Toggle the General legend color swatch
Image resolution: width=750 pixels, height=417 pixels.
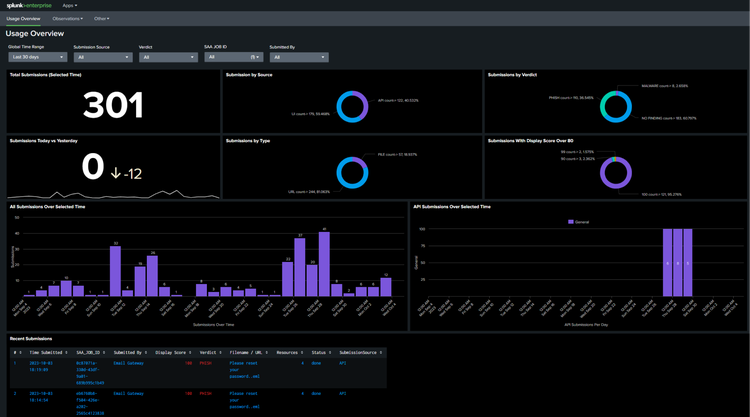pyautogui.click(x=570, y=221)
